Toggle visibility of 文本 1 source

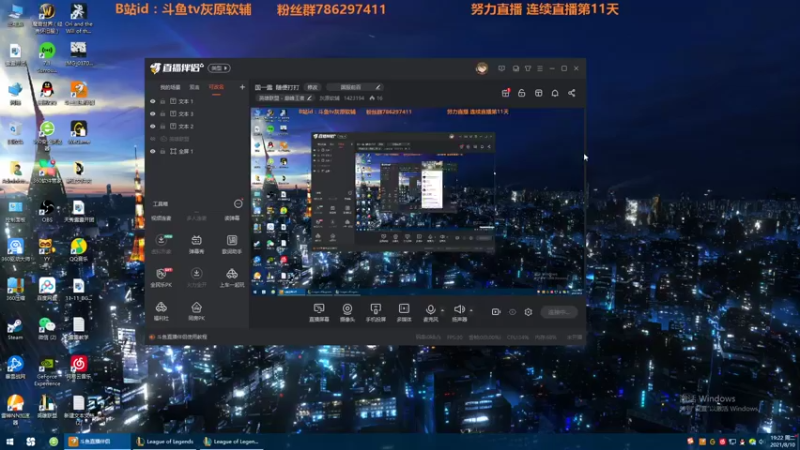(153, 101)
